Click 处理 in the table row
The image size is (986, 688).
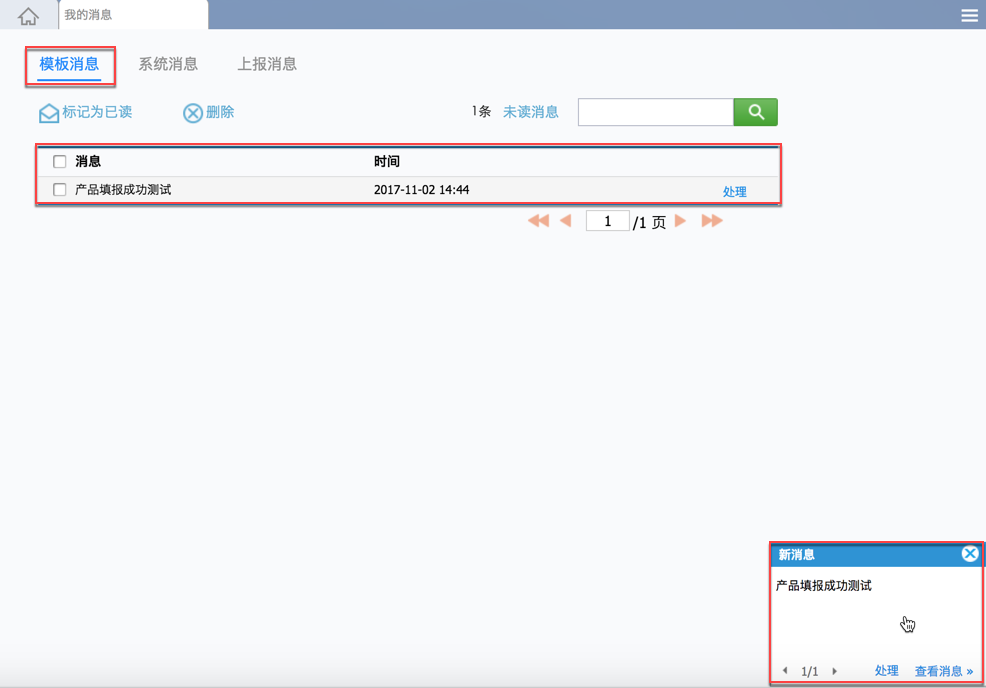pyautogui.click(x=734, y=192)
